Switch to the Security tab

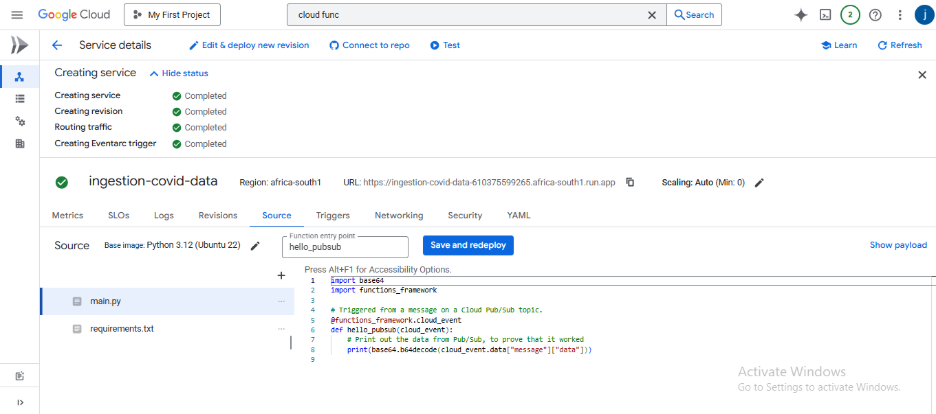[464, 215]
